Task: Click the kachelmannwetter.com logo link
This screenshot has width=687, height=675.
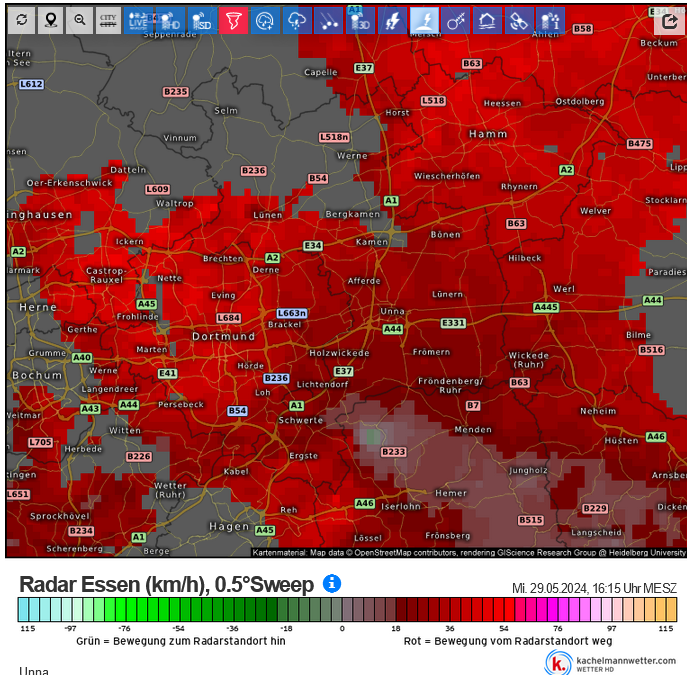Action: tap(610, 663)
